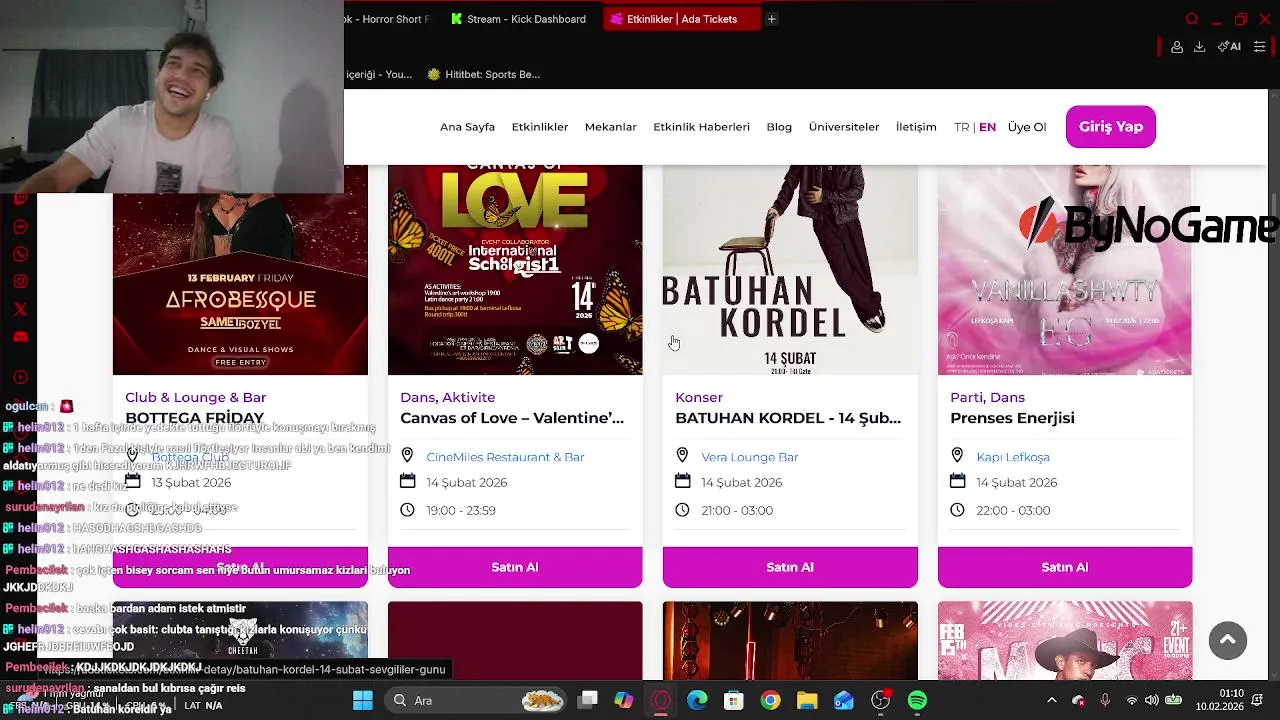Viewport: 1280px width, 720px height.
Task: Switch site language to TR
Action: click(x=961, y=127)
